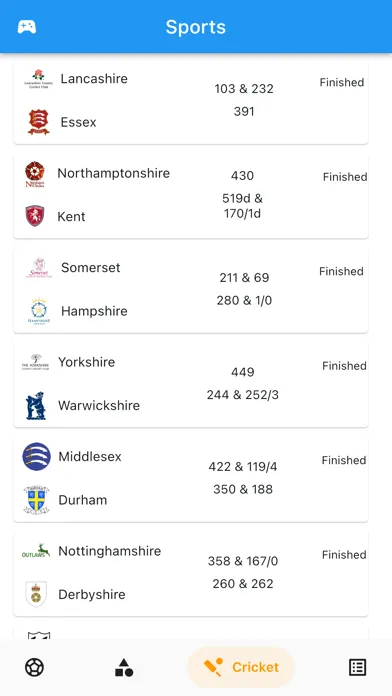Open Hampshire team name link
This screenshot has height=696, width=392.
pyautogui.click(x=94, y=311)
